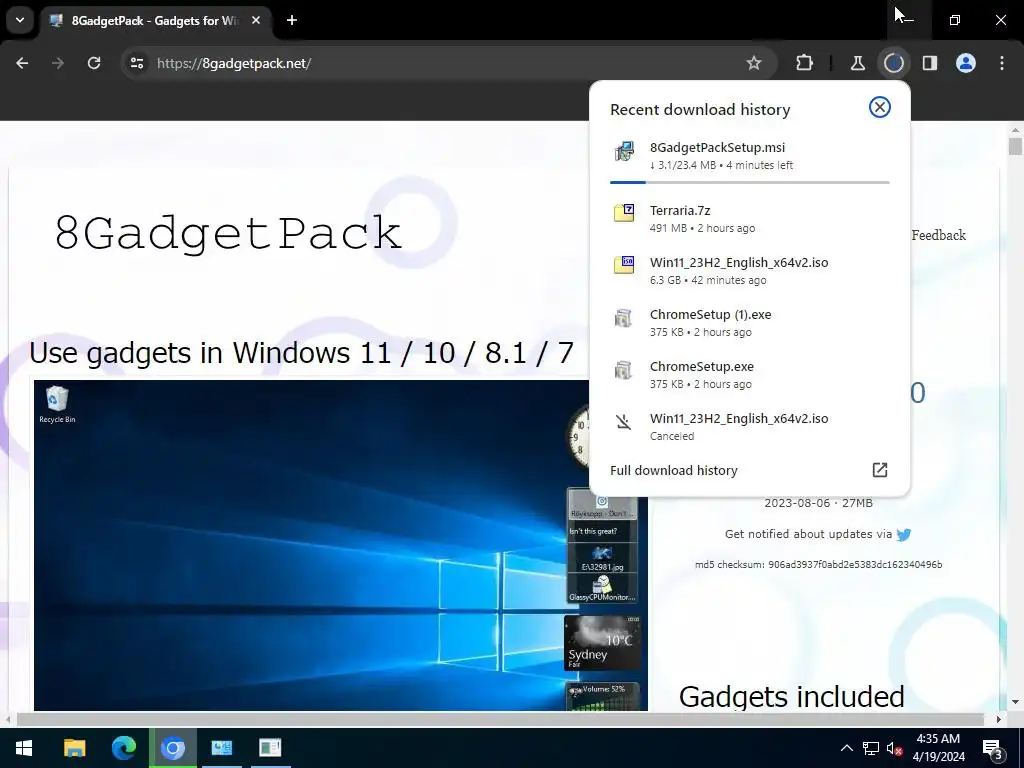Launch Microsoft Edge from the taskbar
This screenshot has width=1024, height=768.
pyautogui.click(x=123, y=748)
